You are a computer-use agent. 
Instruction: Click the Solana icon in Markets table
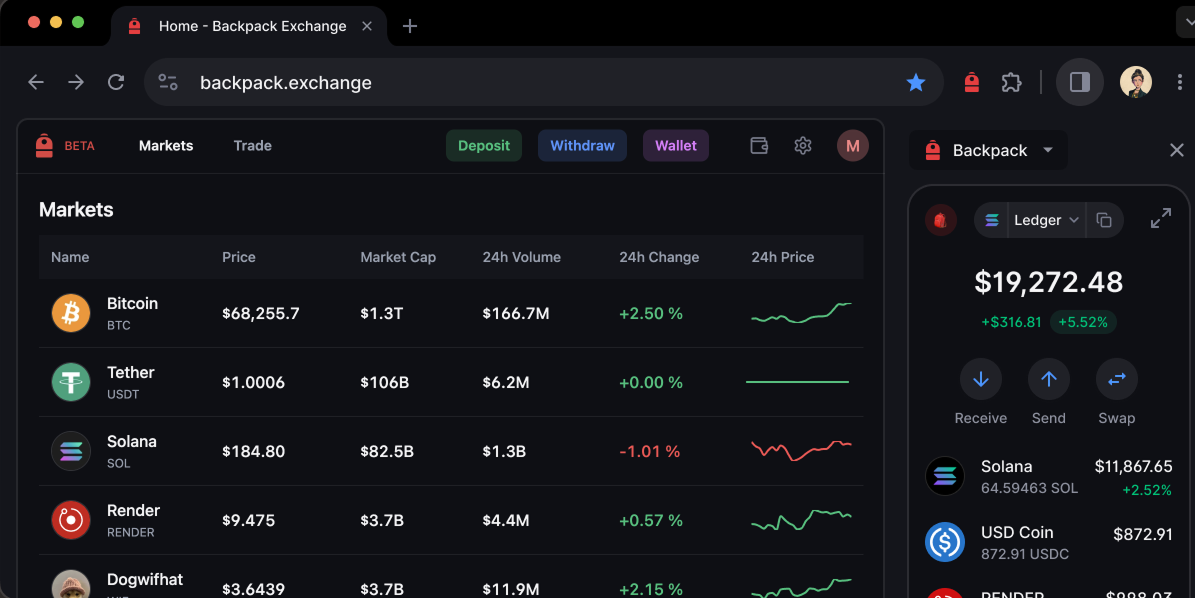click(x=71, y=451)
